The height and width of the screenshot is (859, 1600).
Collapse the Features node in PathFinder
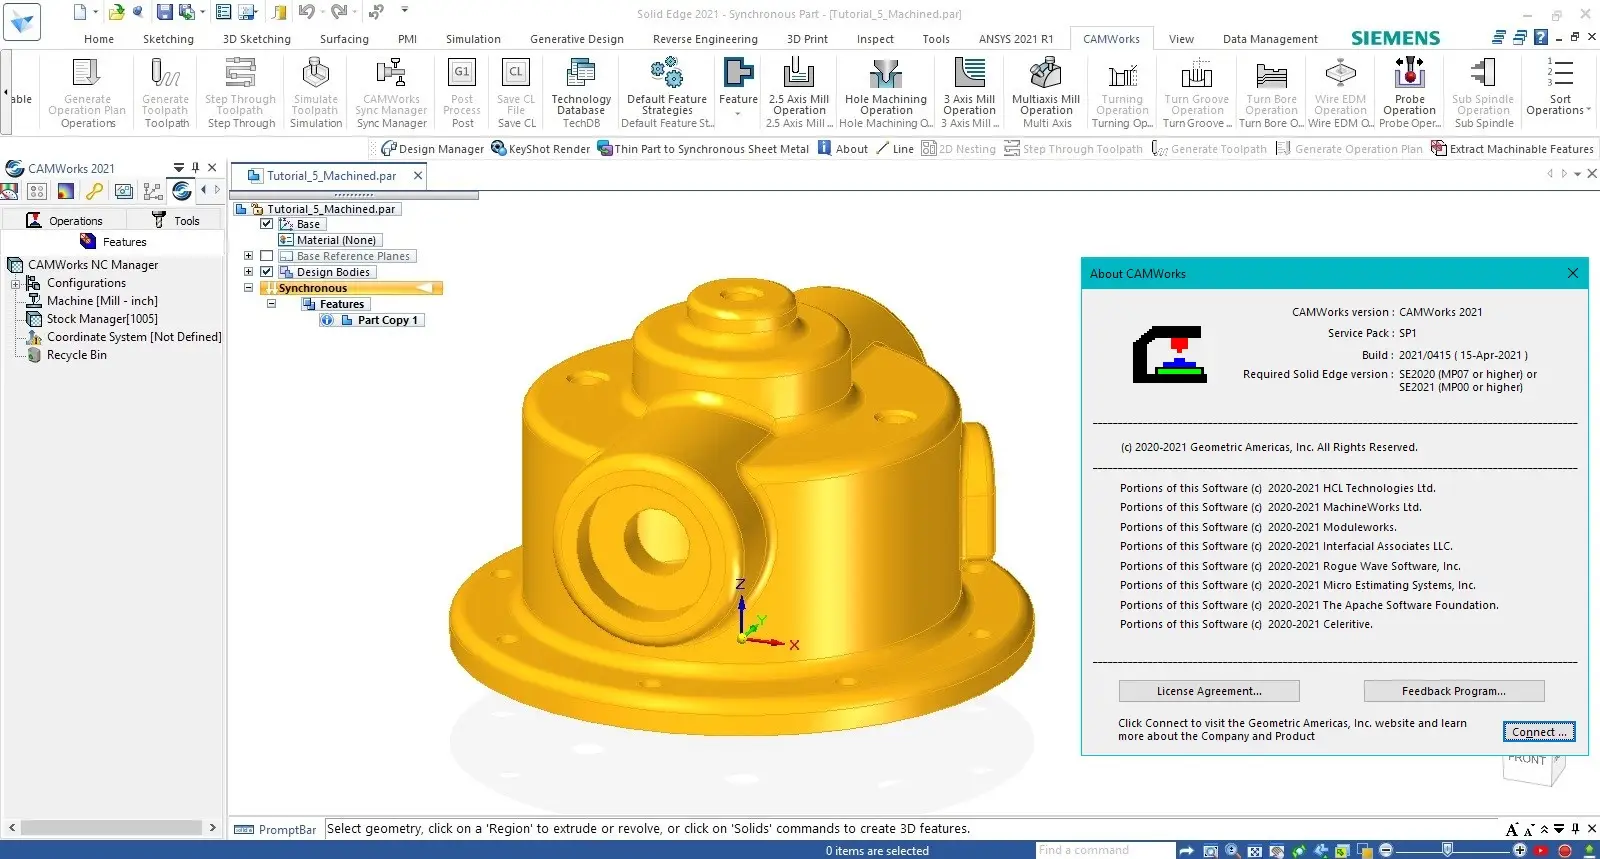(x=271, y=304)
